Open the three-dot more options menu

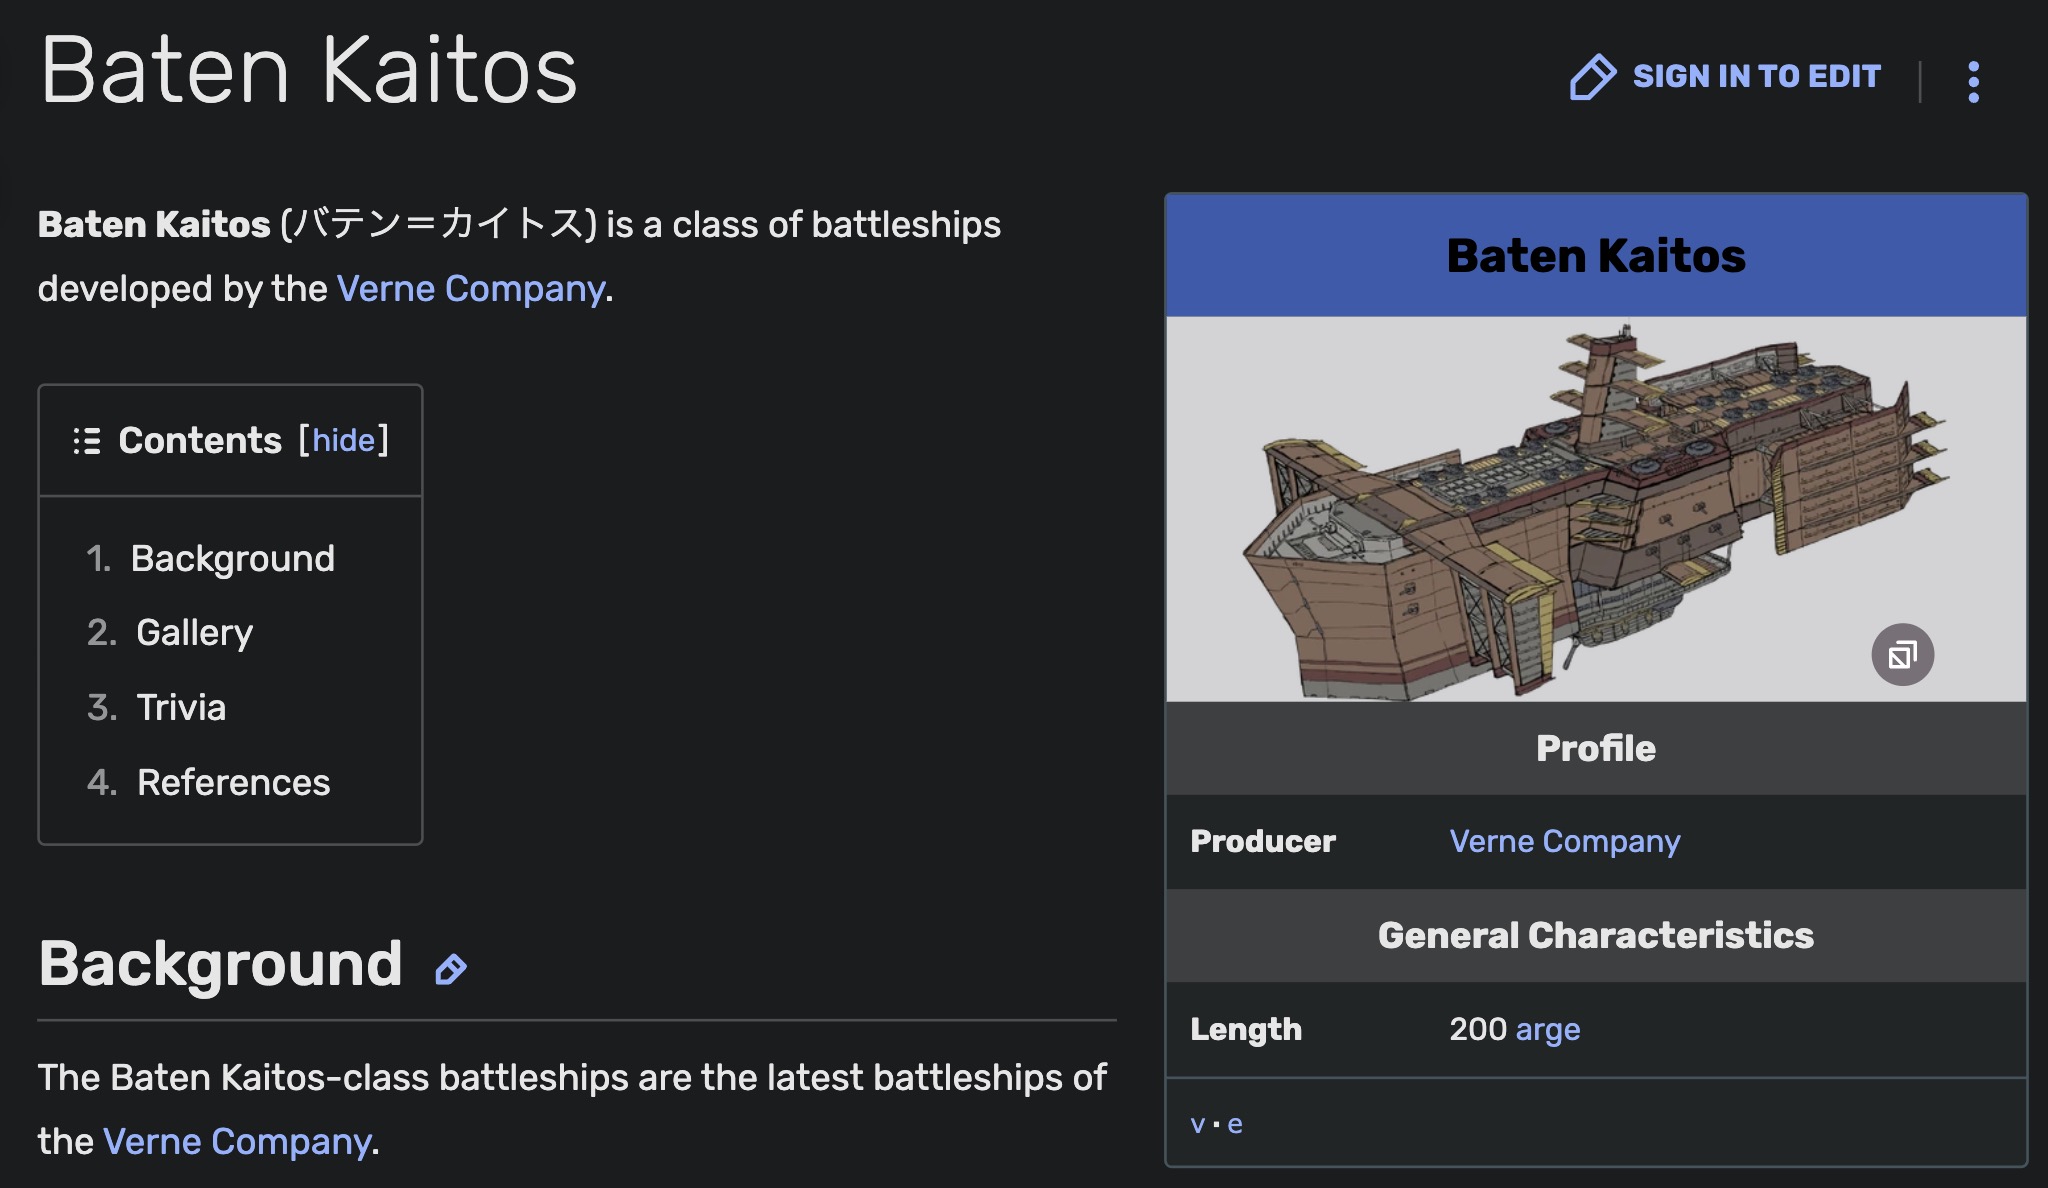click(x=1973, y=81)
